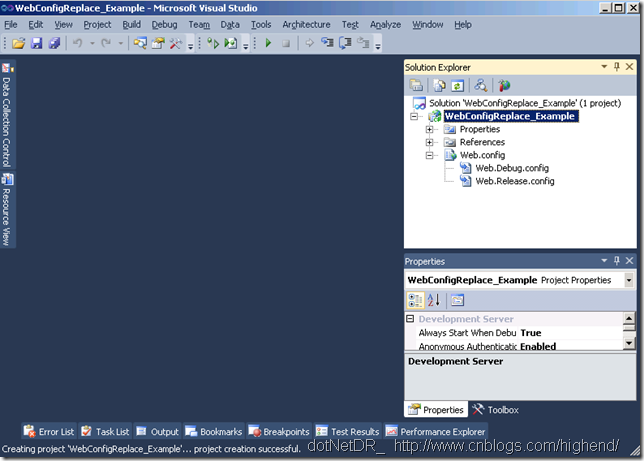Open the Architecture menu
This screenshot has height=461, width=644.
(306, 25)
